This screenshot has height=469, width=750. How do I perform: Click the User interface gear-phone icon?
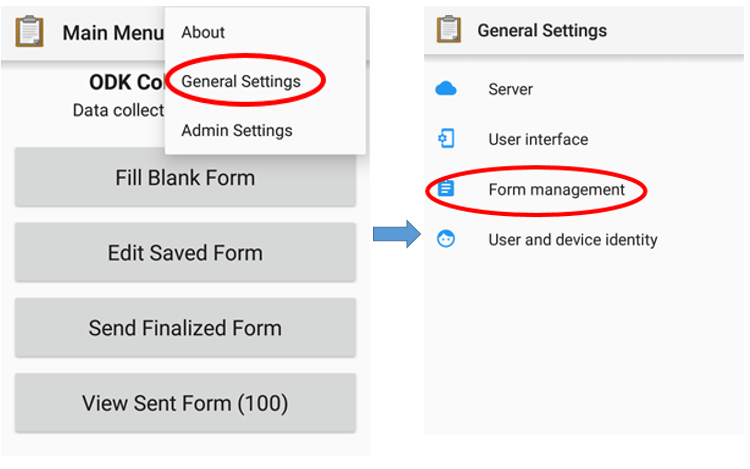[x=446, y=139]
